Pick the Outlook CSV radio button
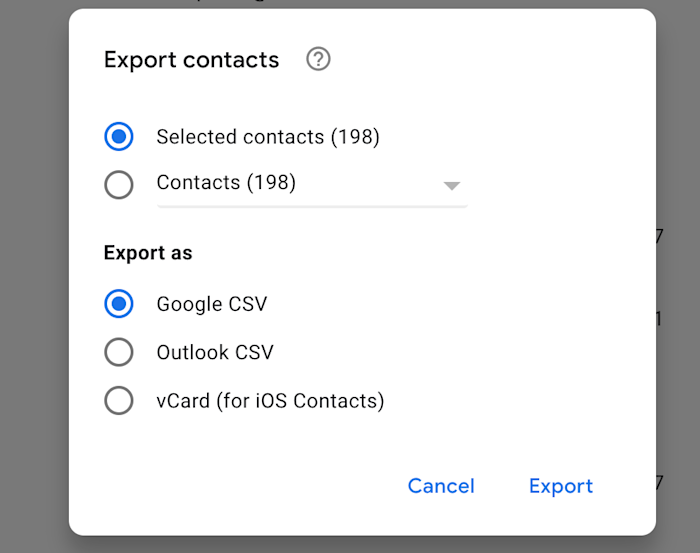 [x=119, y=352]
